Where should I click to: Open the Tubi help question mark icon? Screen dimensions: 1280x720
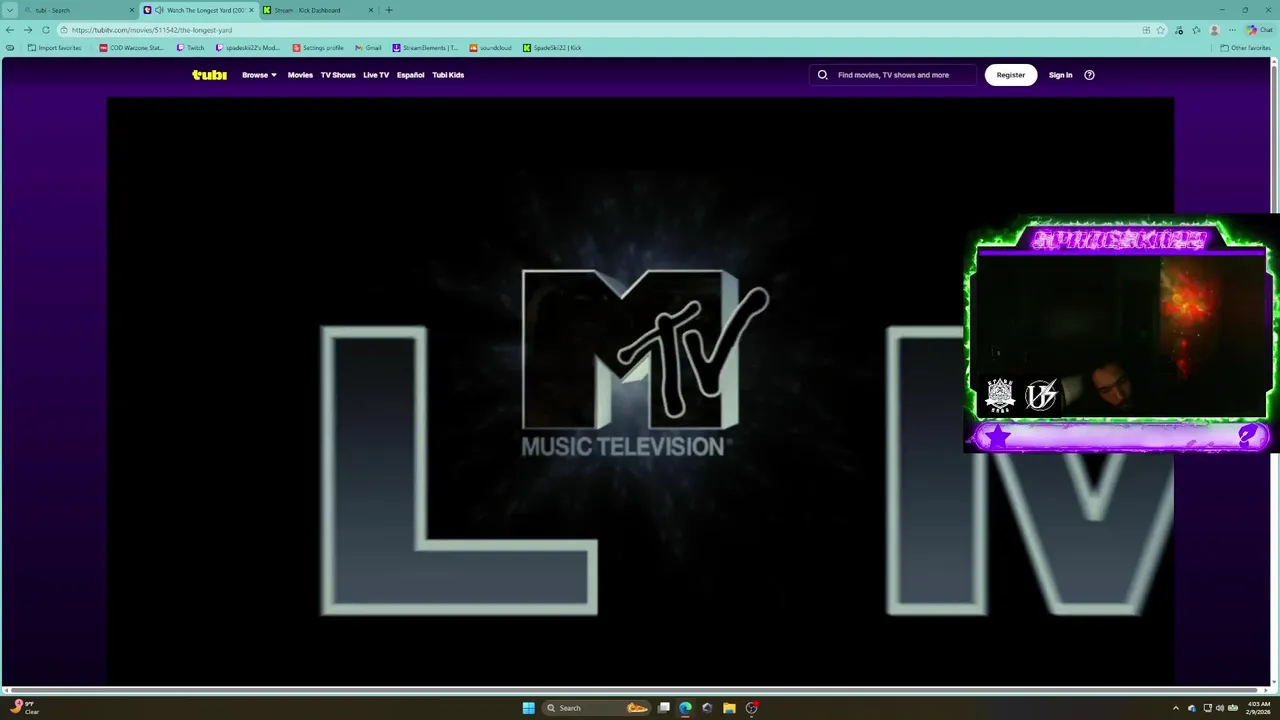[x=1089, y=75]
